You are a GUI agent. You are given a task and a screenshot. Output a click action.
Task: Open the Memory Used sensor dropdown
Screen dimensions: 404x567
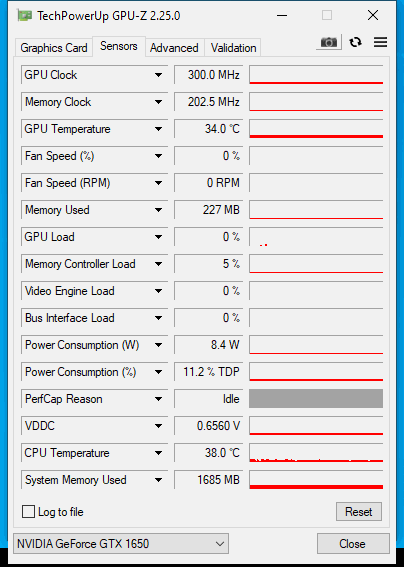(x=158, y=210)
